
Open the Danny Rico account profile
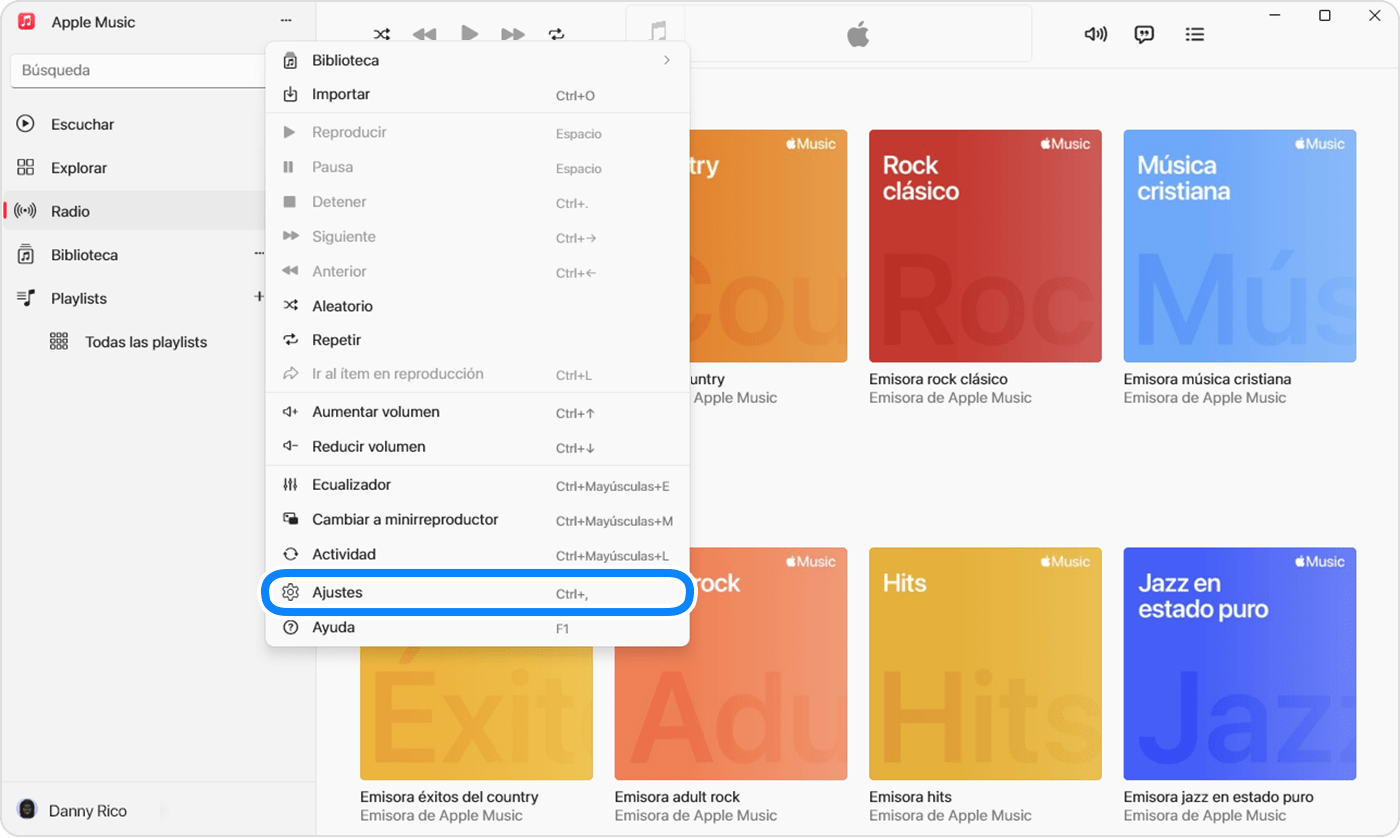[x=72, y=811]
